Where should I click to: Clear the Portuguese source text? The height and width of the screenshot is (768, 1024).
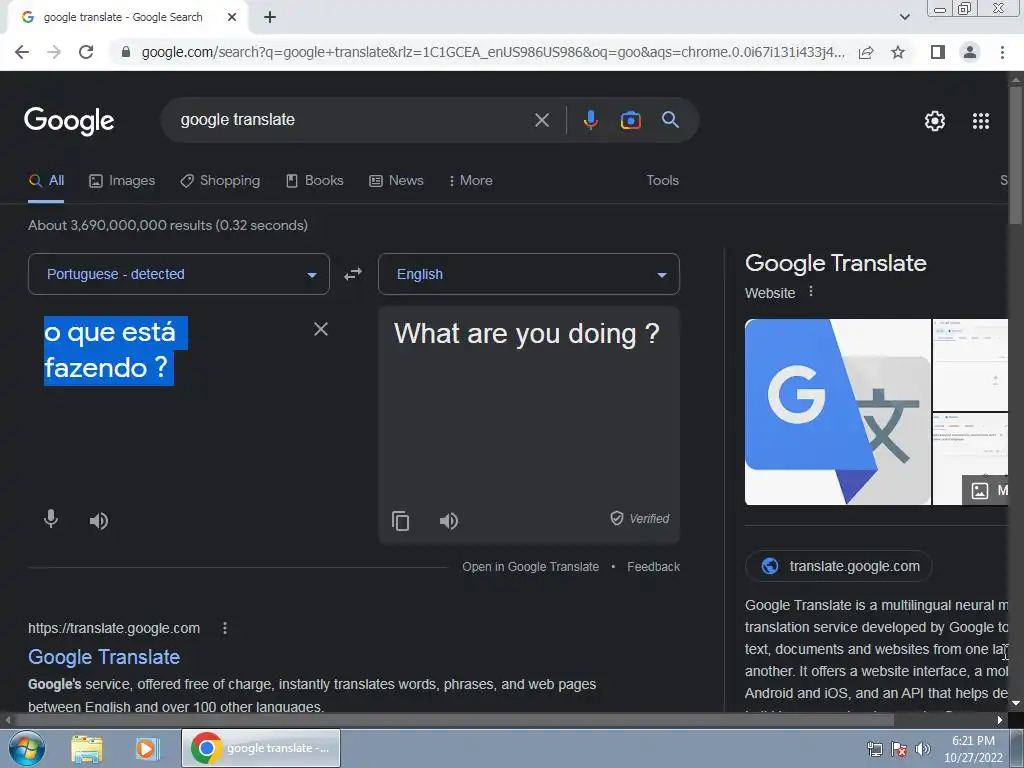click(321, 329)
